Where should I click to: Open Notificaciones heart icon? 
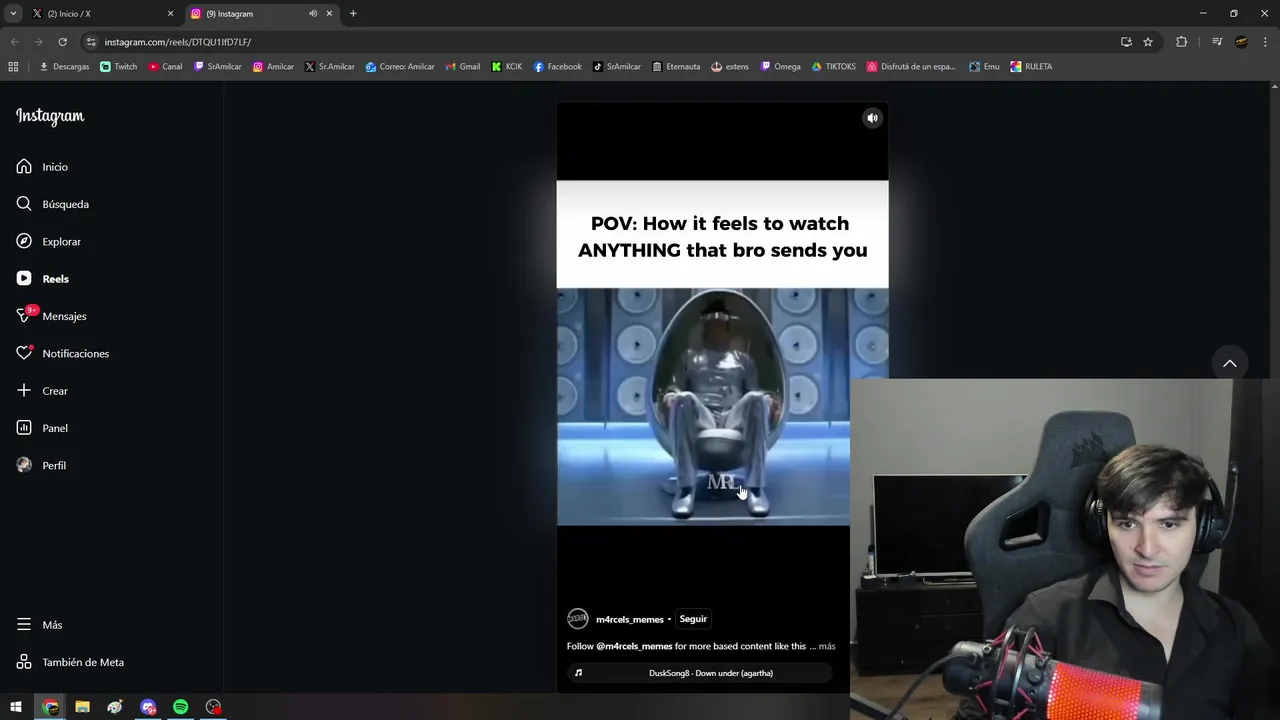point(24,353)
